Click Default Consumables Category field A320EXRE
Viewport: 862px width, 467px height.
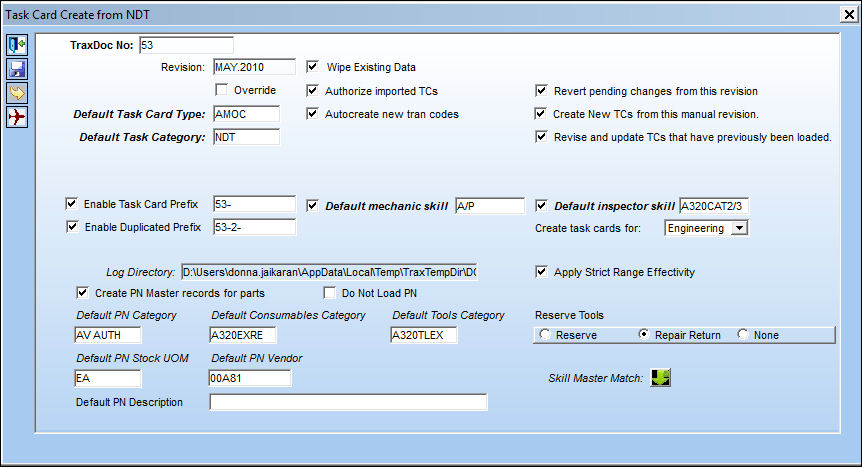(x=242, y=335)
